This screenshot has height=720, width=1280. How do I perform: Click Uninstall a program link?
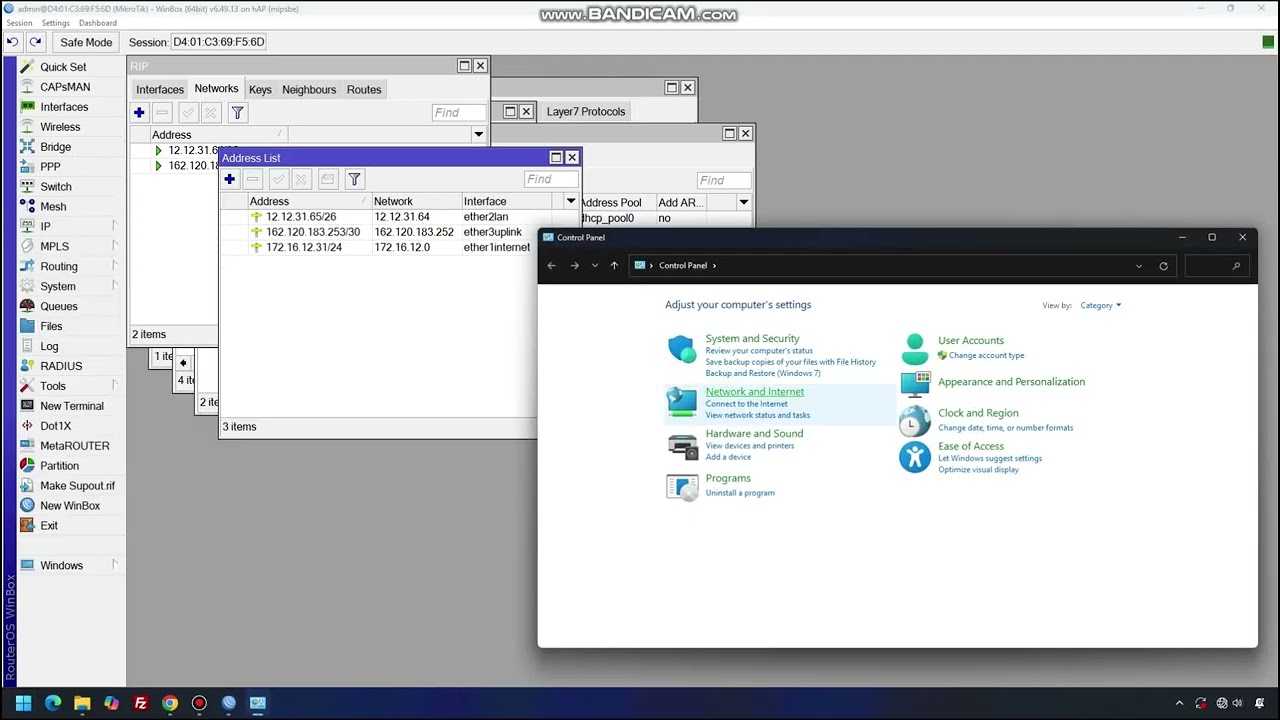(x=740, y=493)
